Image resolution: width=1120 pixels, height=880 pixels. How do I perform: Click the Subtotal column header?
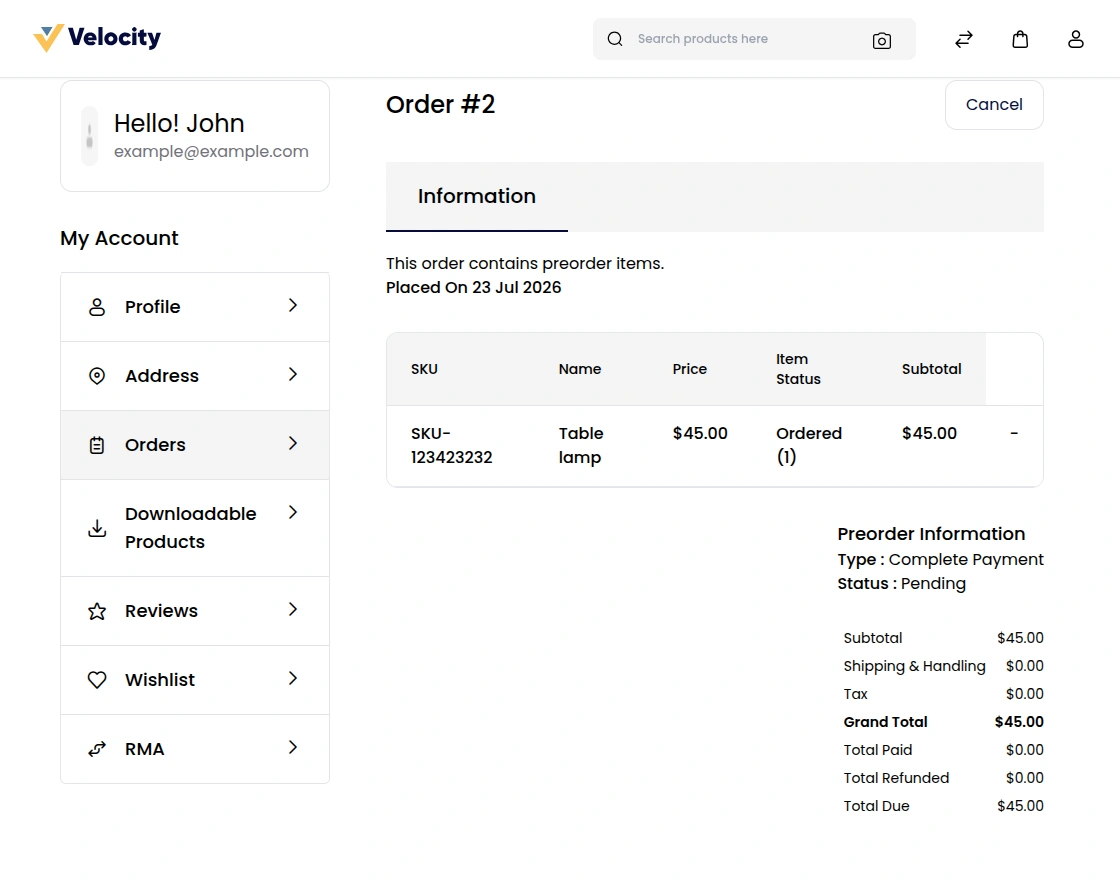[931, 369]
